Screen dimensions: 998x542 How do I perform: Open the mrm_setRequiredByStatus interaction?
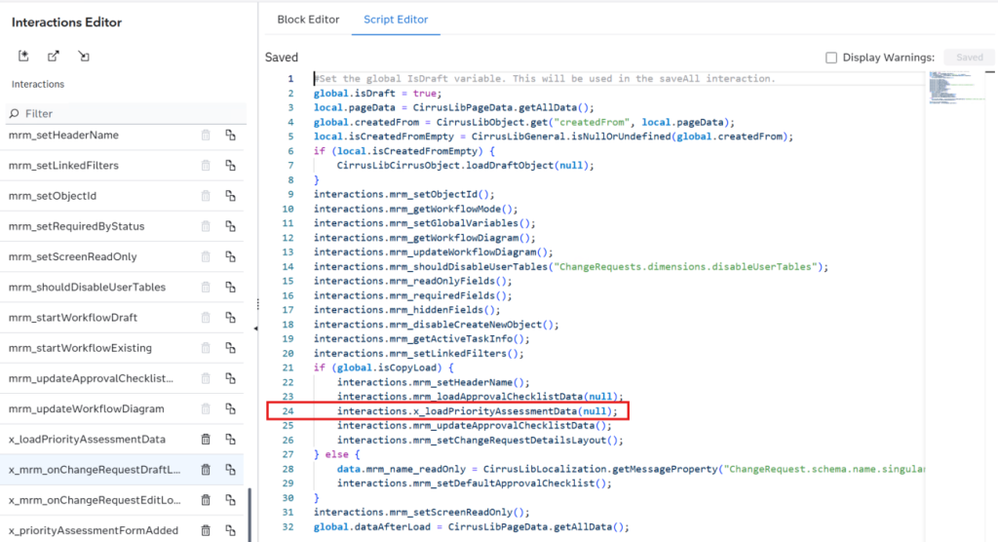[76, 226]
